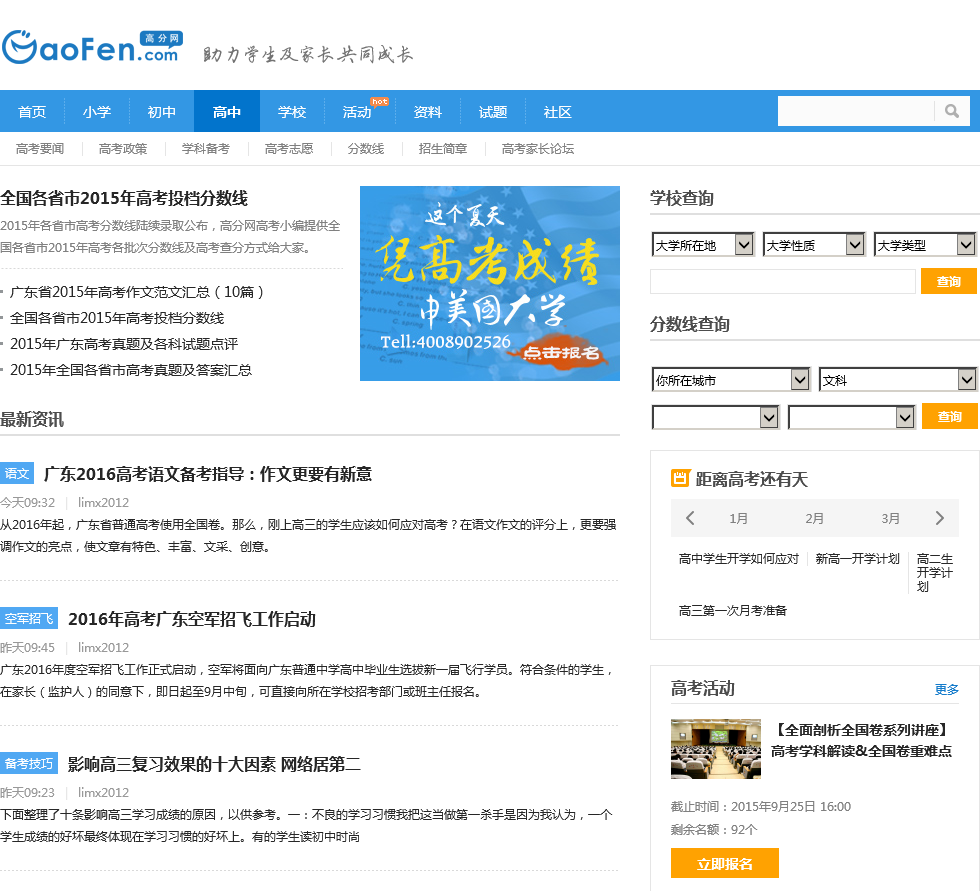Open 高三第一次月考准备 link
This screenshot has width=980, height=891.
pos(732,610)
